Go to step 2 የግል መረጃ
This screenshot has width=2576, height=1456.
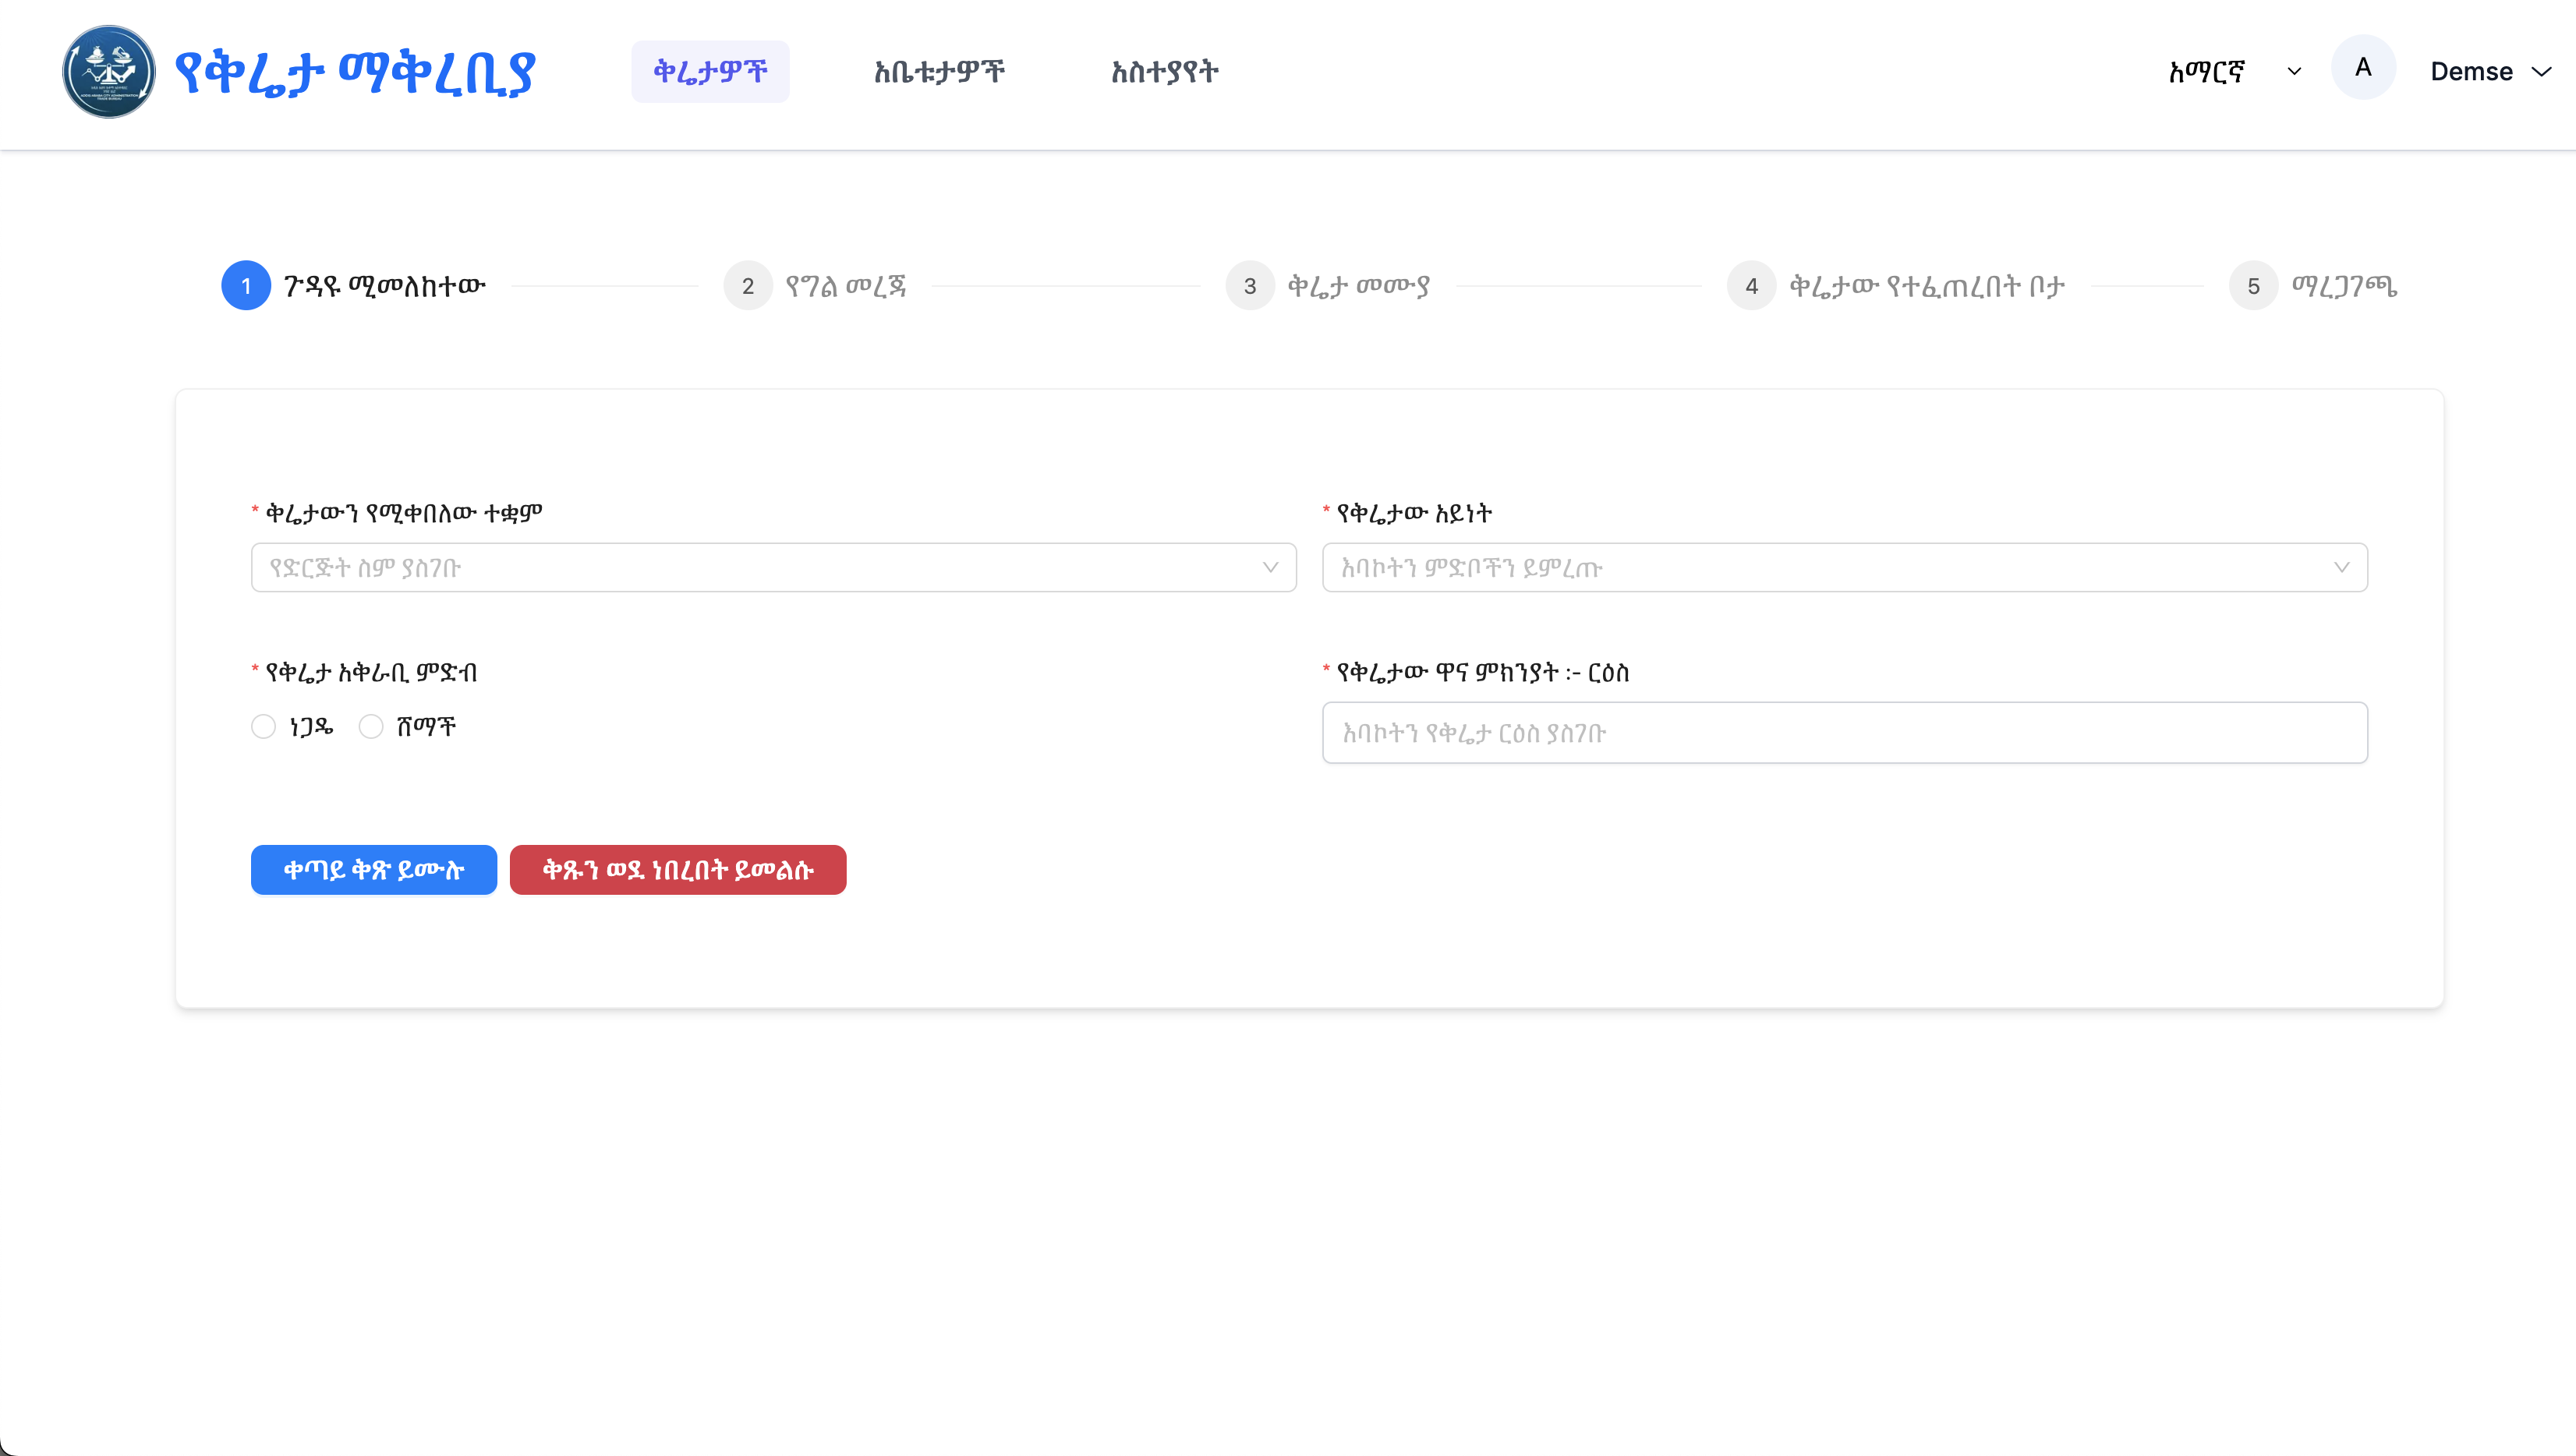pos(815,286)
